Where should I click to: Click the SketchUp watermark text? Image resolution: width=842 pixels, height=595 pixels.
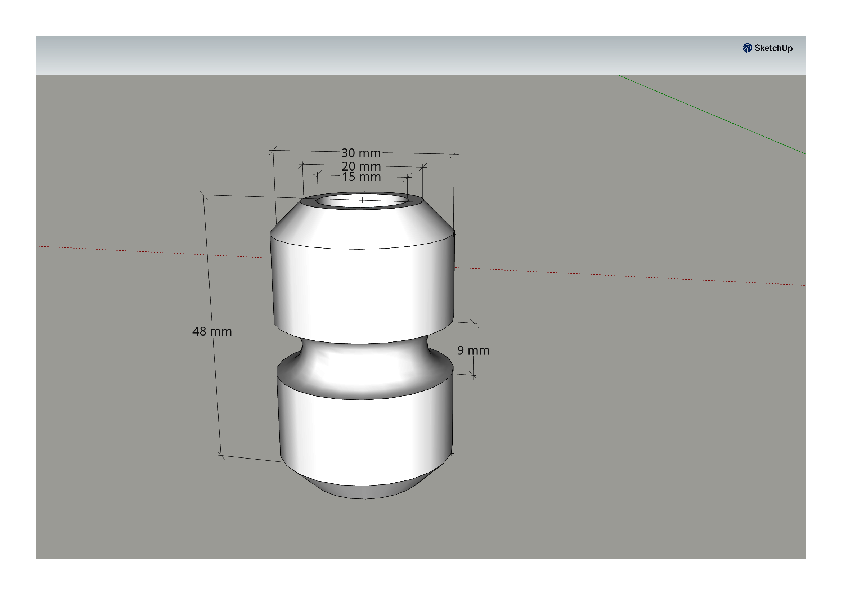[x=773, y=48]
